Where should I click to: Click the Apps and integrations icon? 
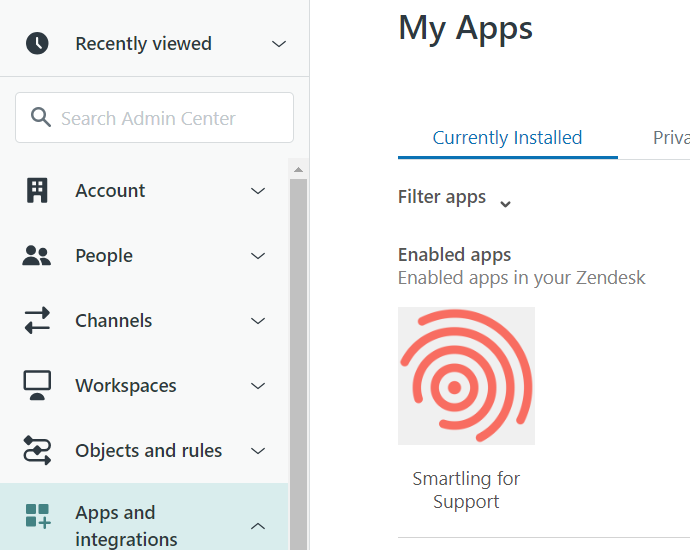[x=37, y=516]
